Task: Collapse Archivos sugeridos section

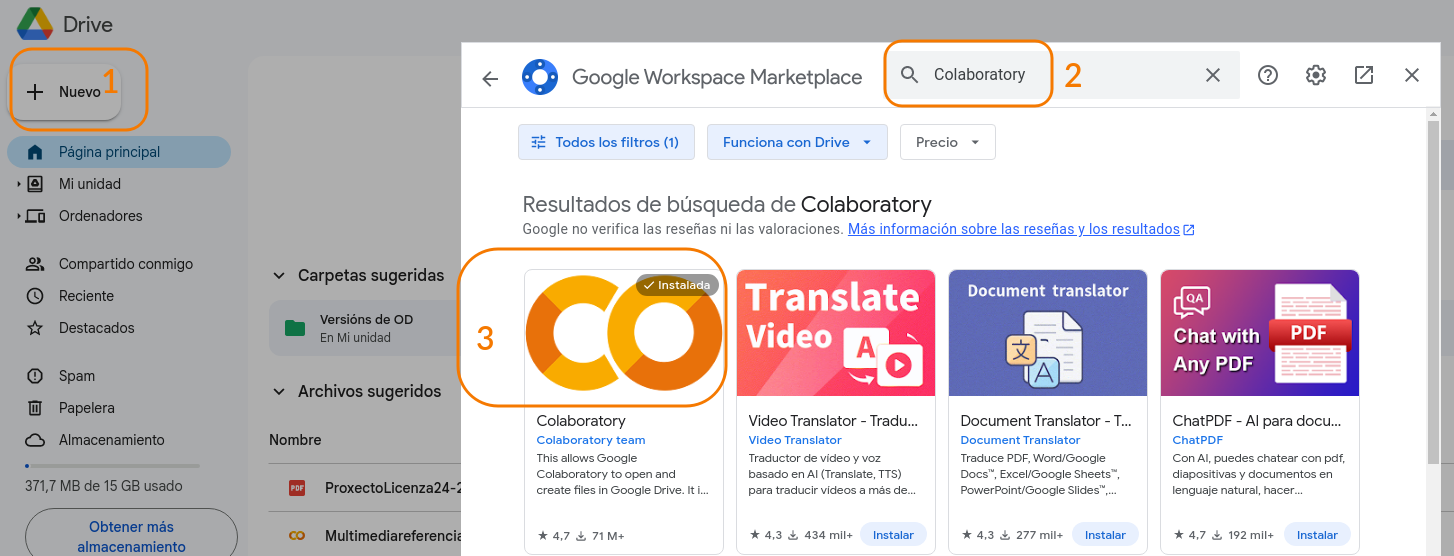Action: (278, 392)
